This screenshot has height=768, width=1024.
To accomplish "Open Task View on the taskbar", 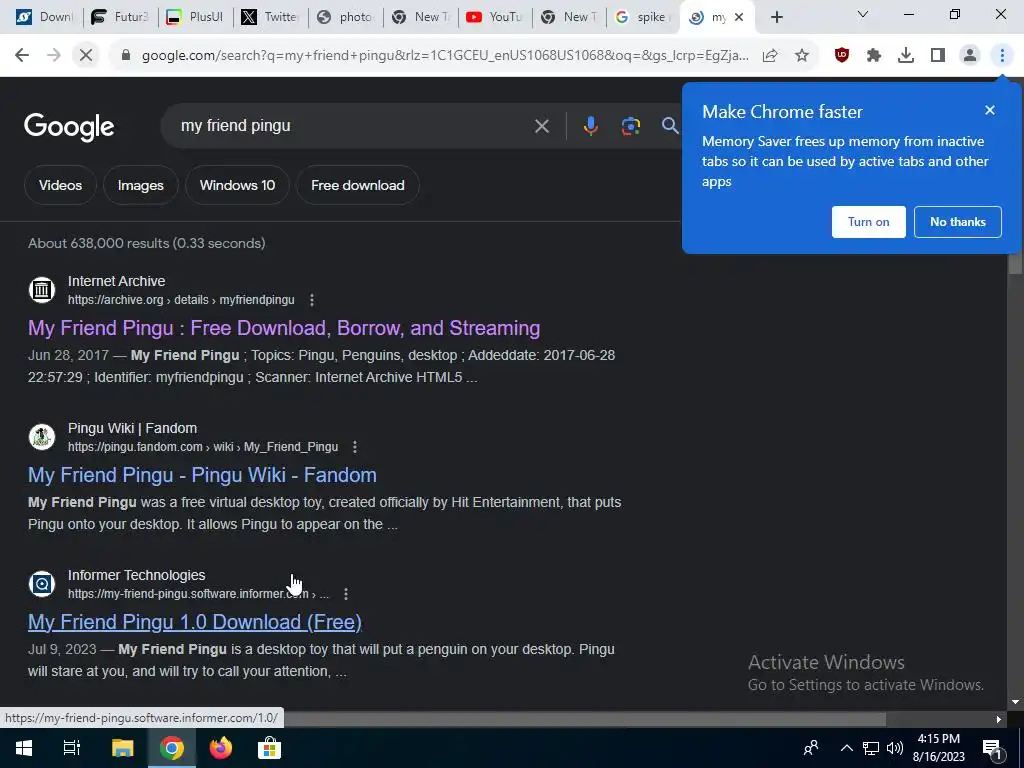I will point(72,748).
